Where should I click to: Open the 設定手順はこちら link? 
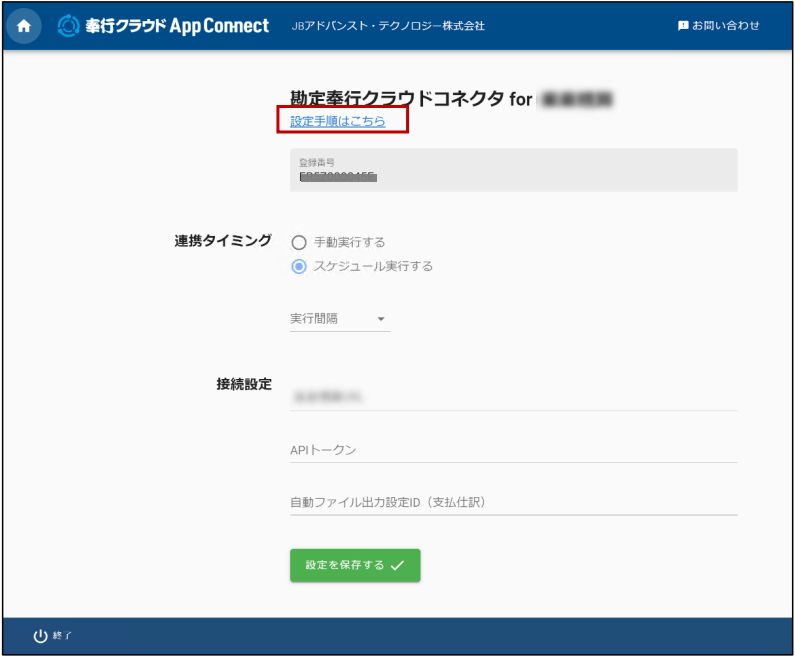[x=338, y=121]
